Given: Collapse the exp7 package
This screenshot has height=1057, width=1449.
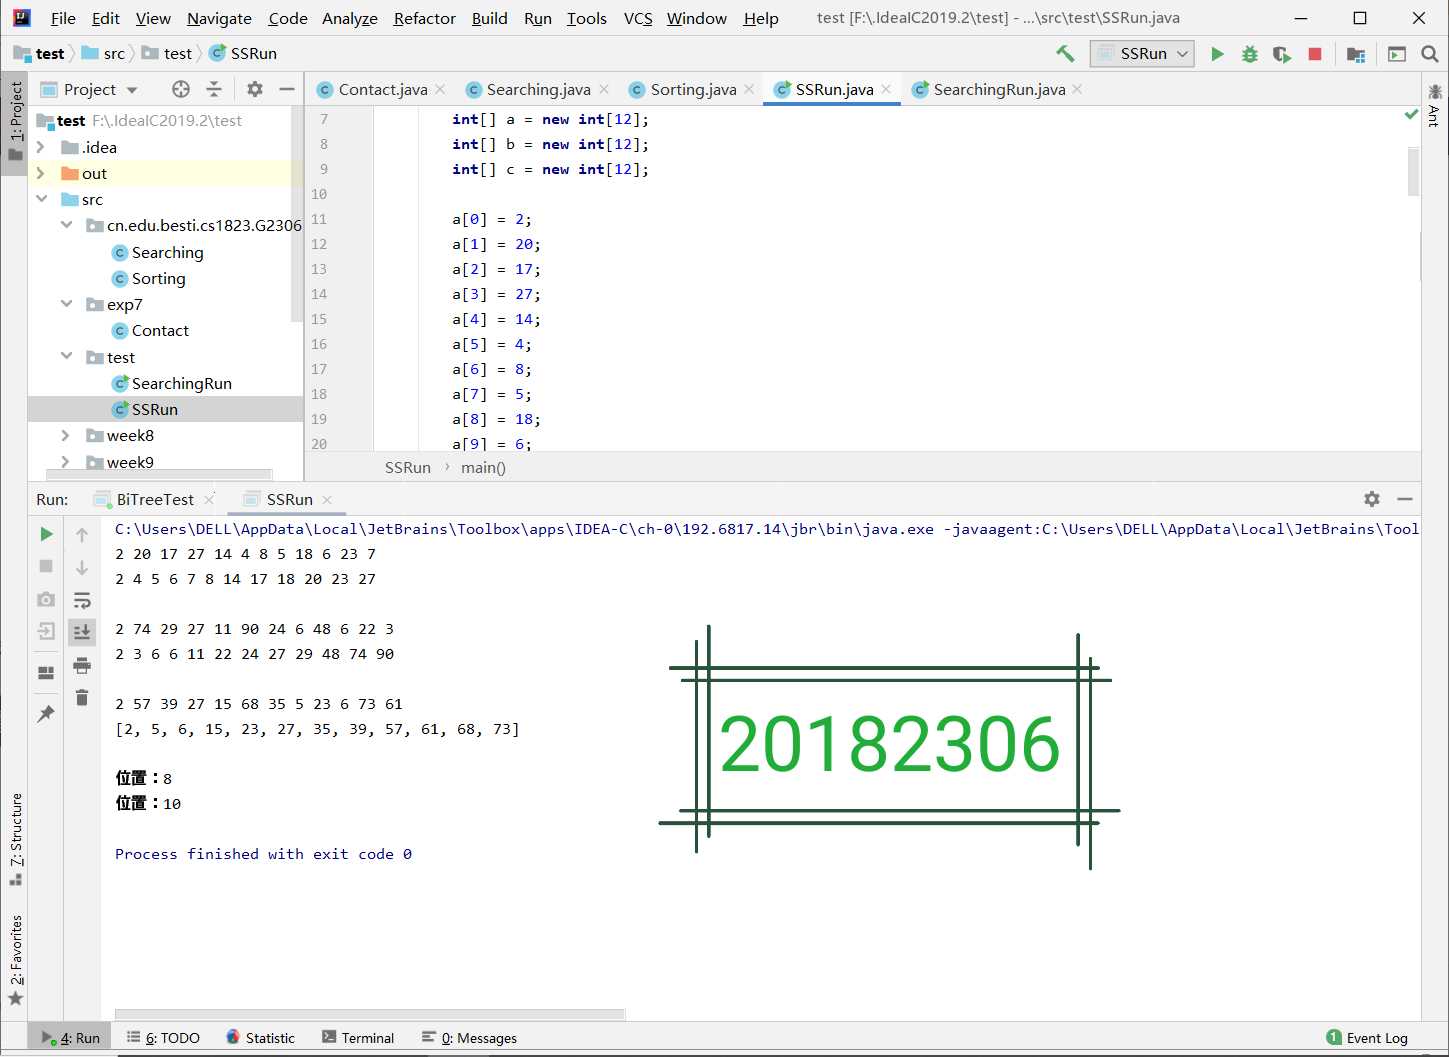Looking at the screenshot, I should [66, 304].
